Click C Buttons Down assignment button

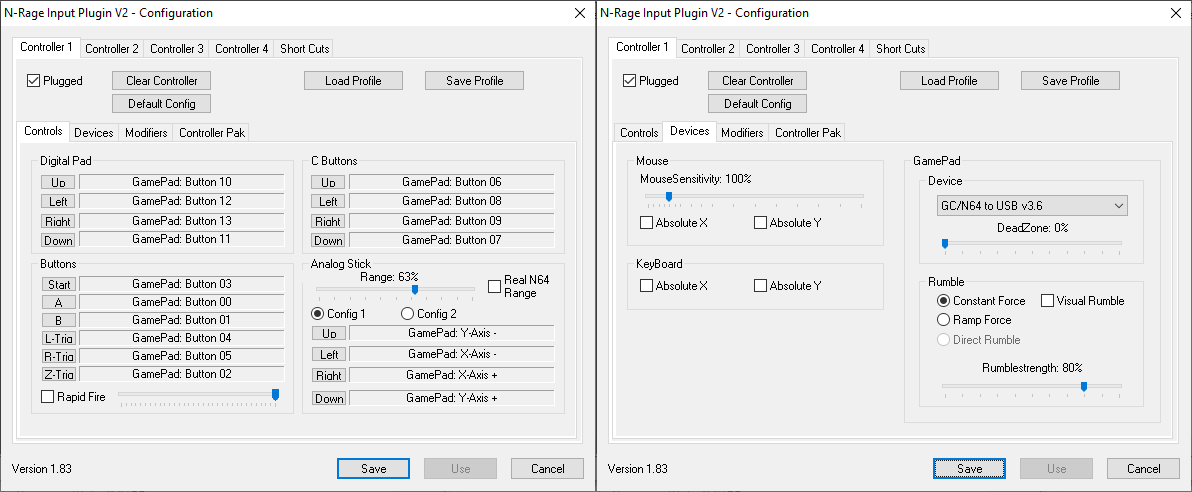[x=328, y=240]
